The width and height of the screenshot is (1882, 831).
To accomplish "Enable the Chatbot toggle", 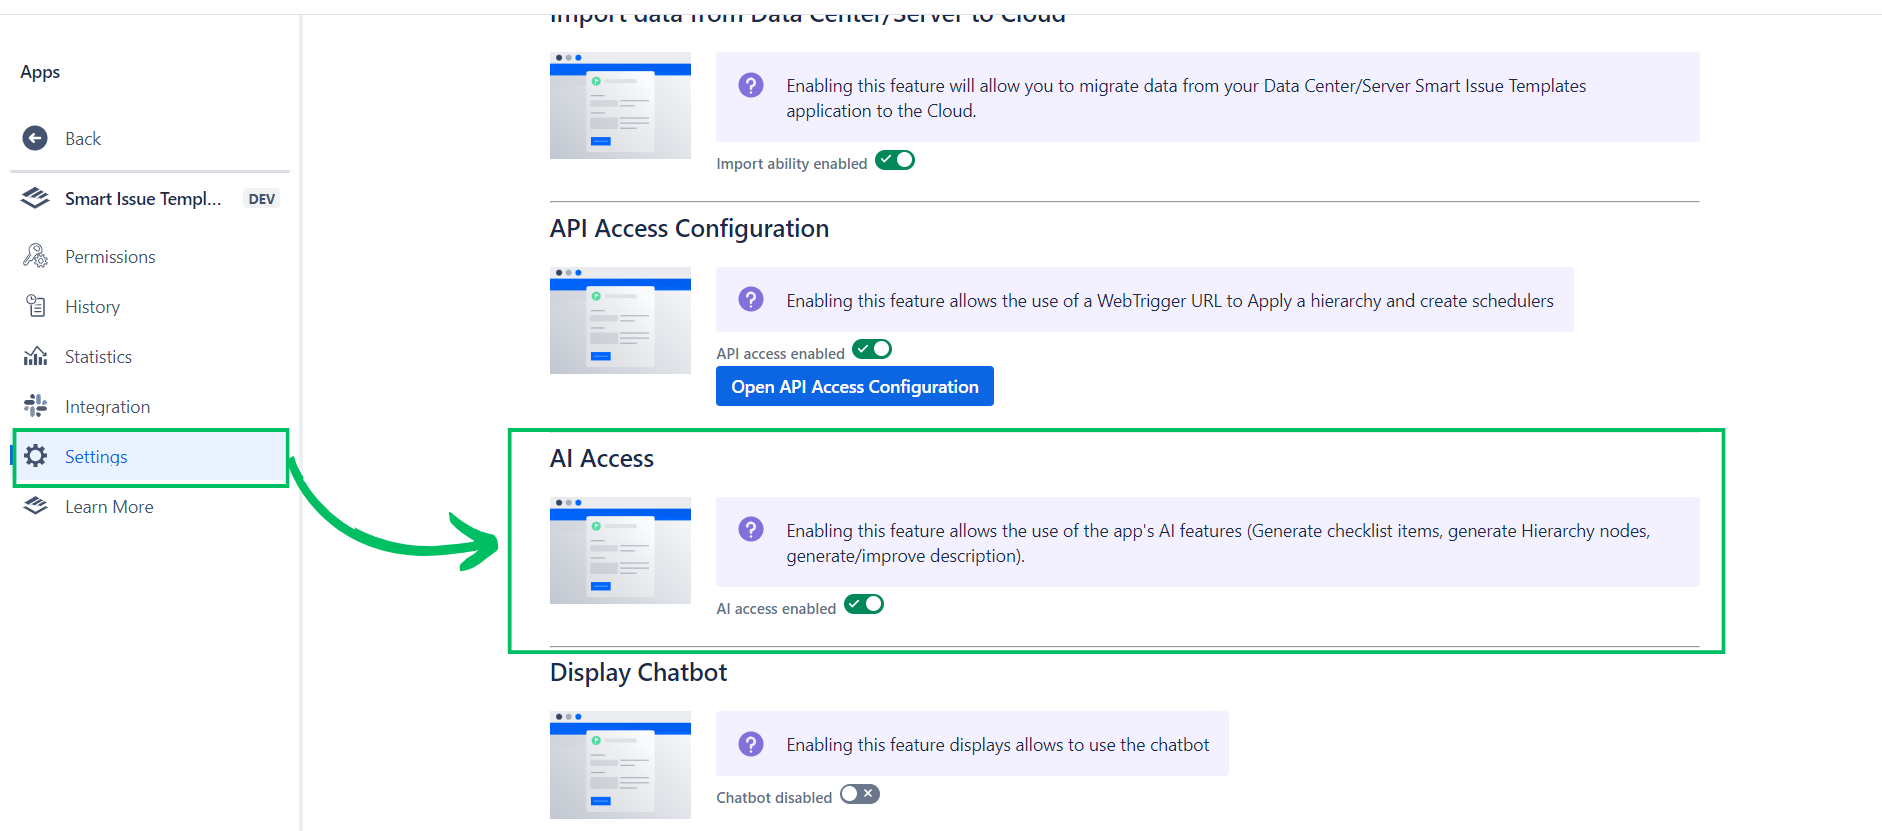I will tap(859, 794).
